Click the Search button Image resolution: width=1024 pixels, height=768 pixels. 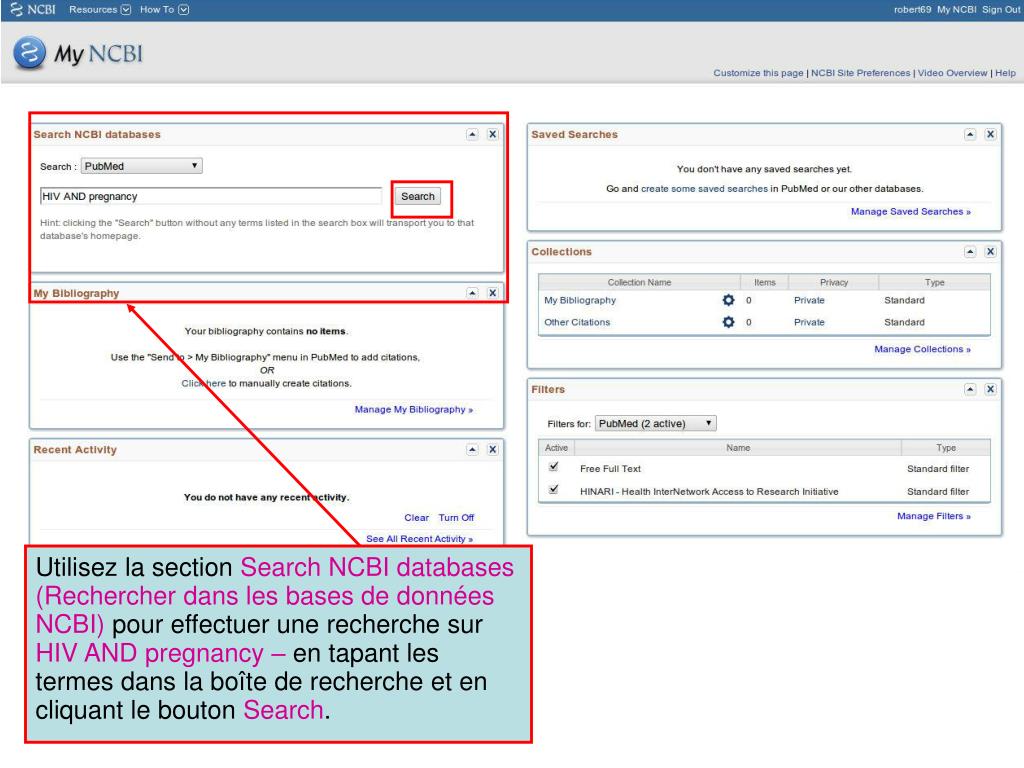tap(418, 196)
